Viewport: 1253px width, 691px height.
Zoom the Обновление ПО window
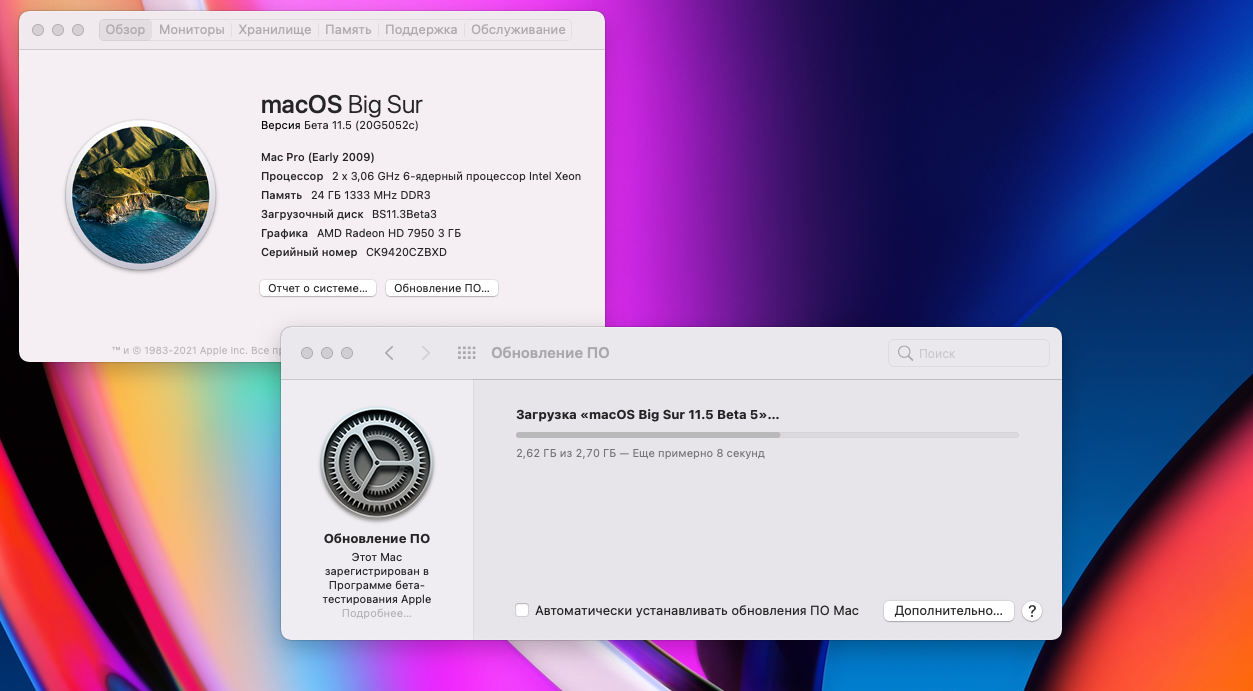pos(347,353)
